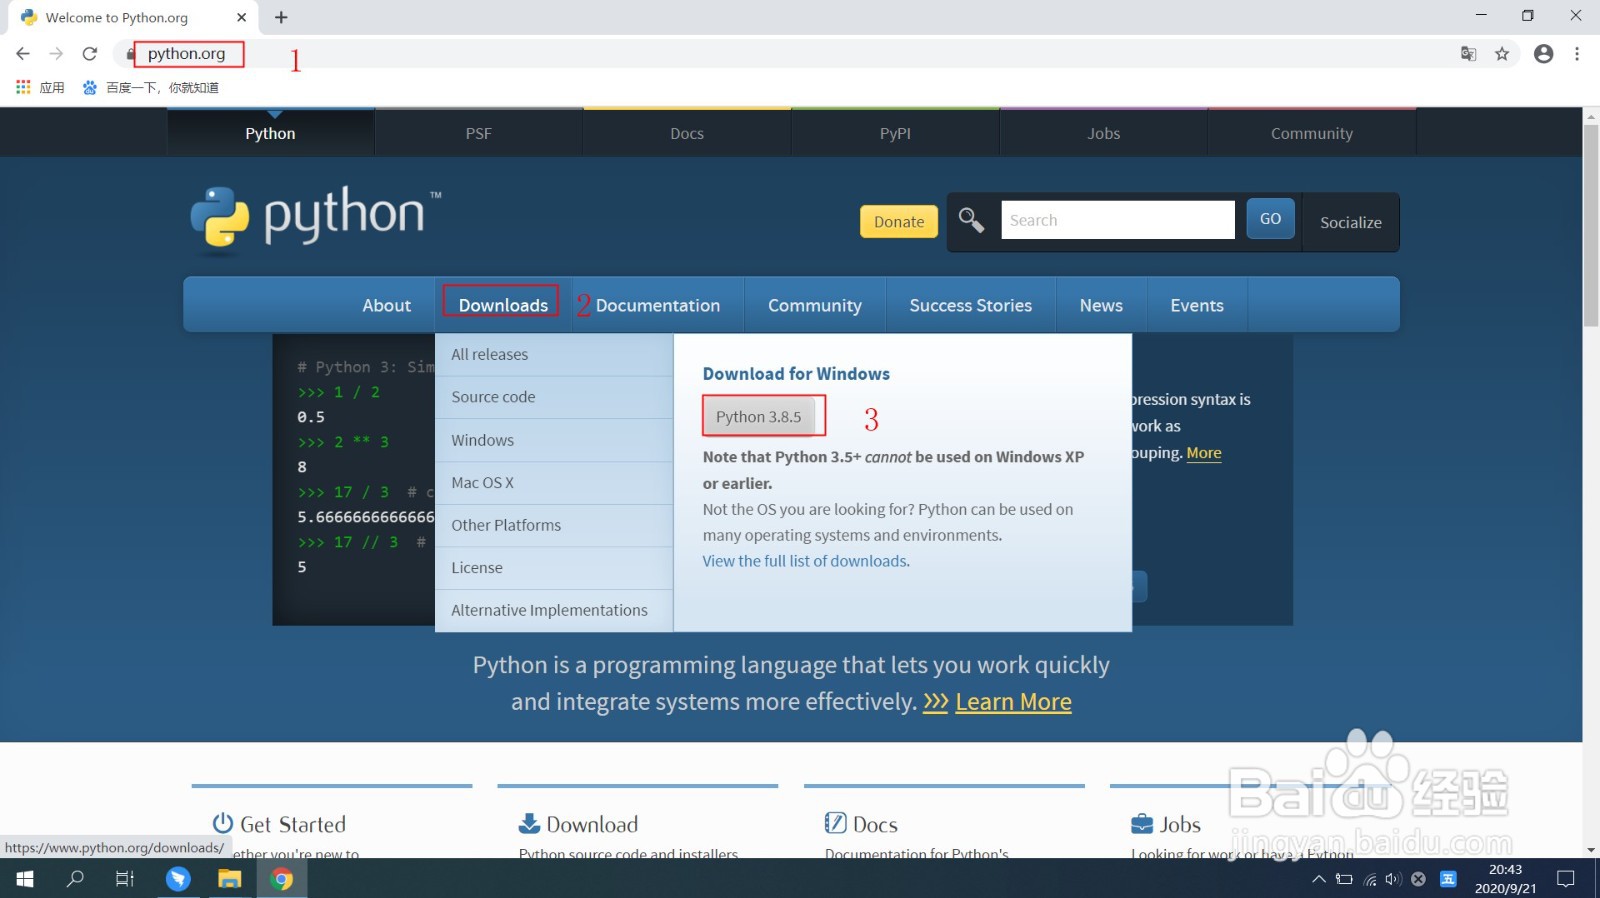Open the Community main nav menu
Viewport: 1600px width, 898px height.
click(815, 305)
